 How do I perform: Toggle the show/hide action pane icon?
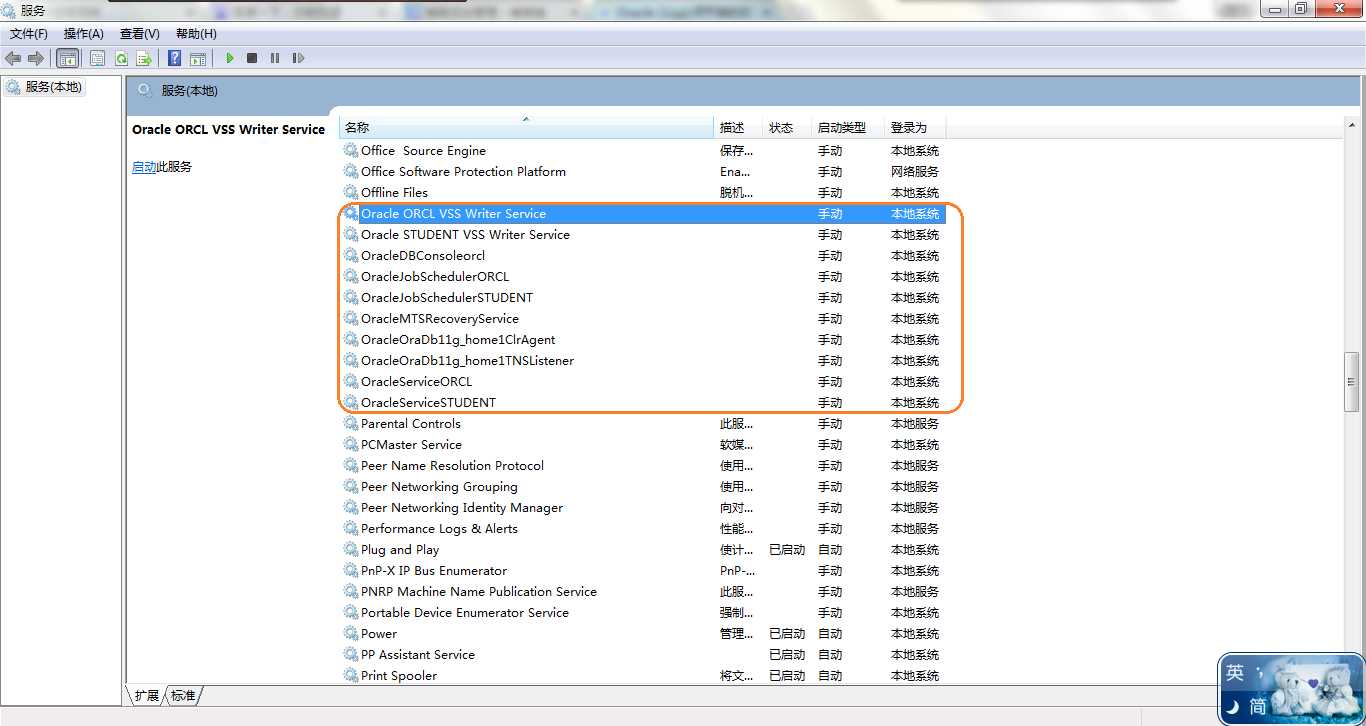[x=198, y=58]
